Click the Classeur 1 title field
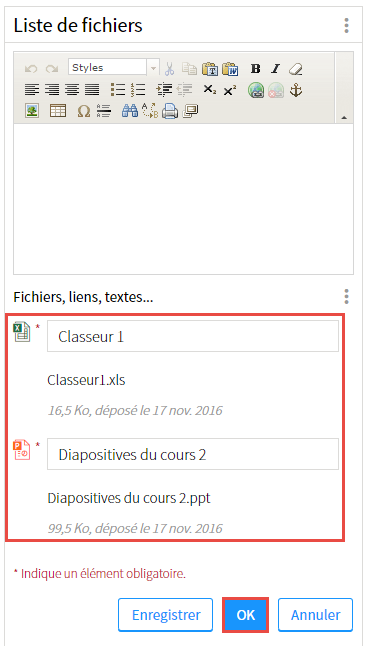Screen dimensions: 365x646 pos(193,336)
